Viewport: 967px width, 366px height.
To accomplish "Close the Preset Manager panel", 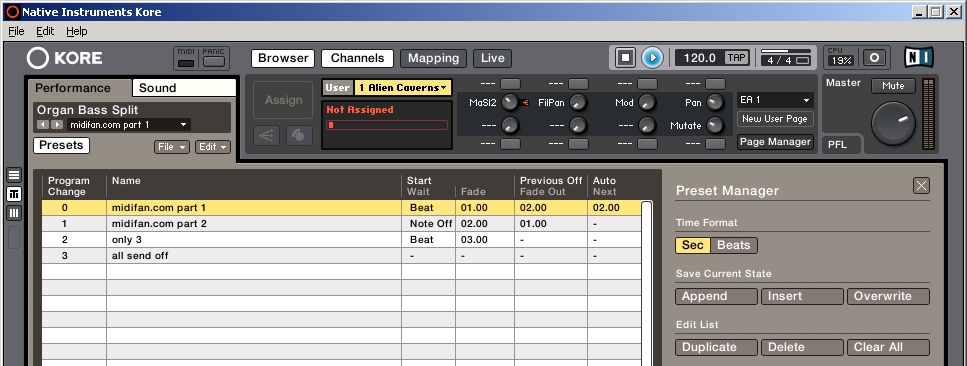I will coord(921,185).
